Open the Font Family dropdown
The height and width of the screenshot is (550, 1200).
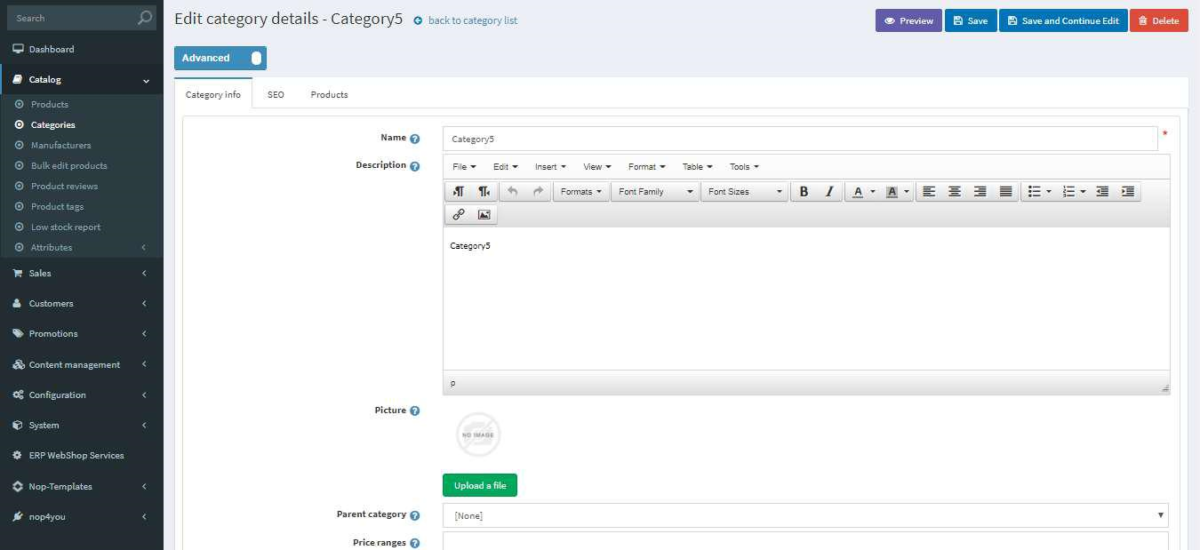click(655, 191)
